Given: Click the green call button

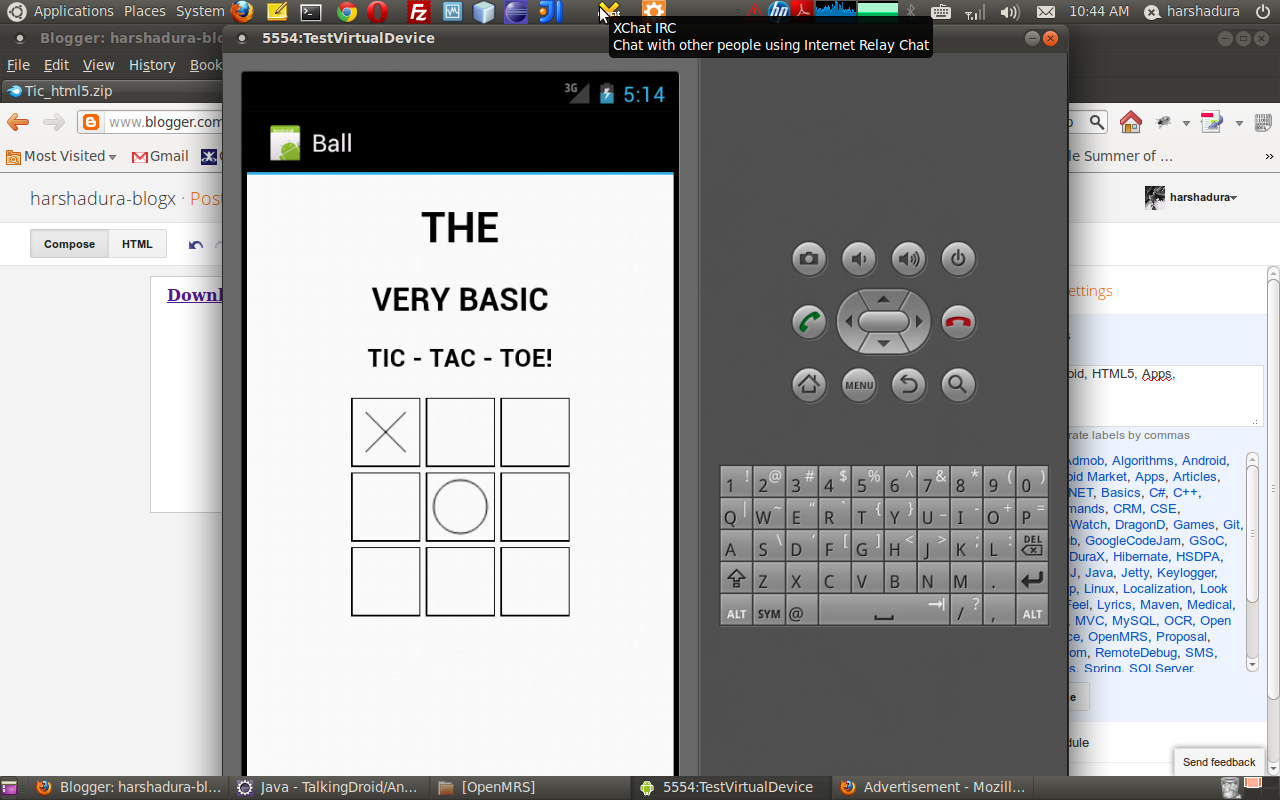Looking at the screenshot, I should coord(808,322).
